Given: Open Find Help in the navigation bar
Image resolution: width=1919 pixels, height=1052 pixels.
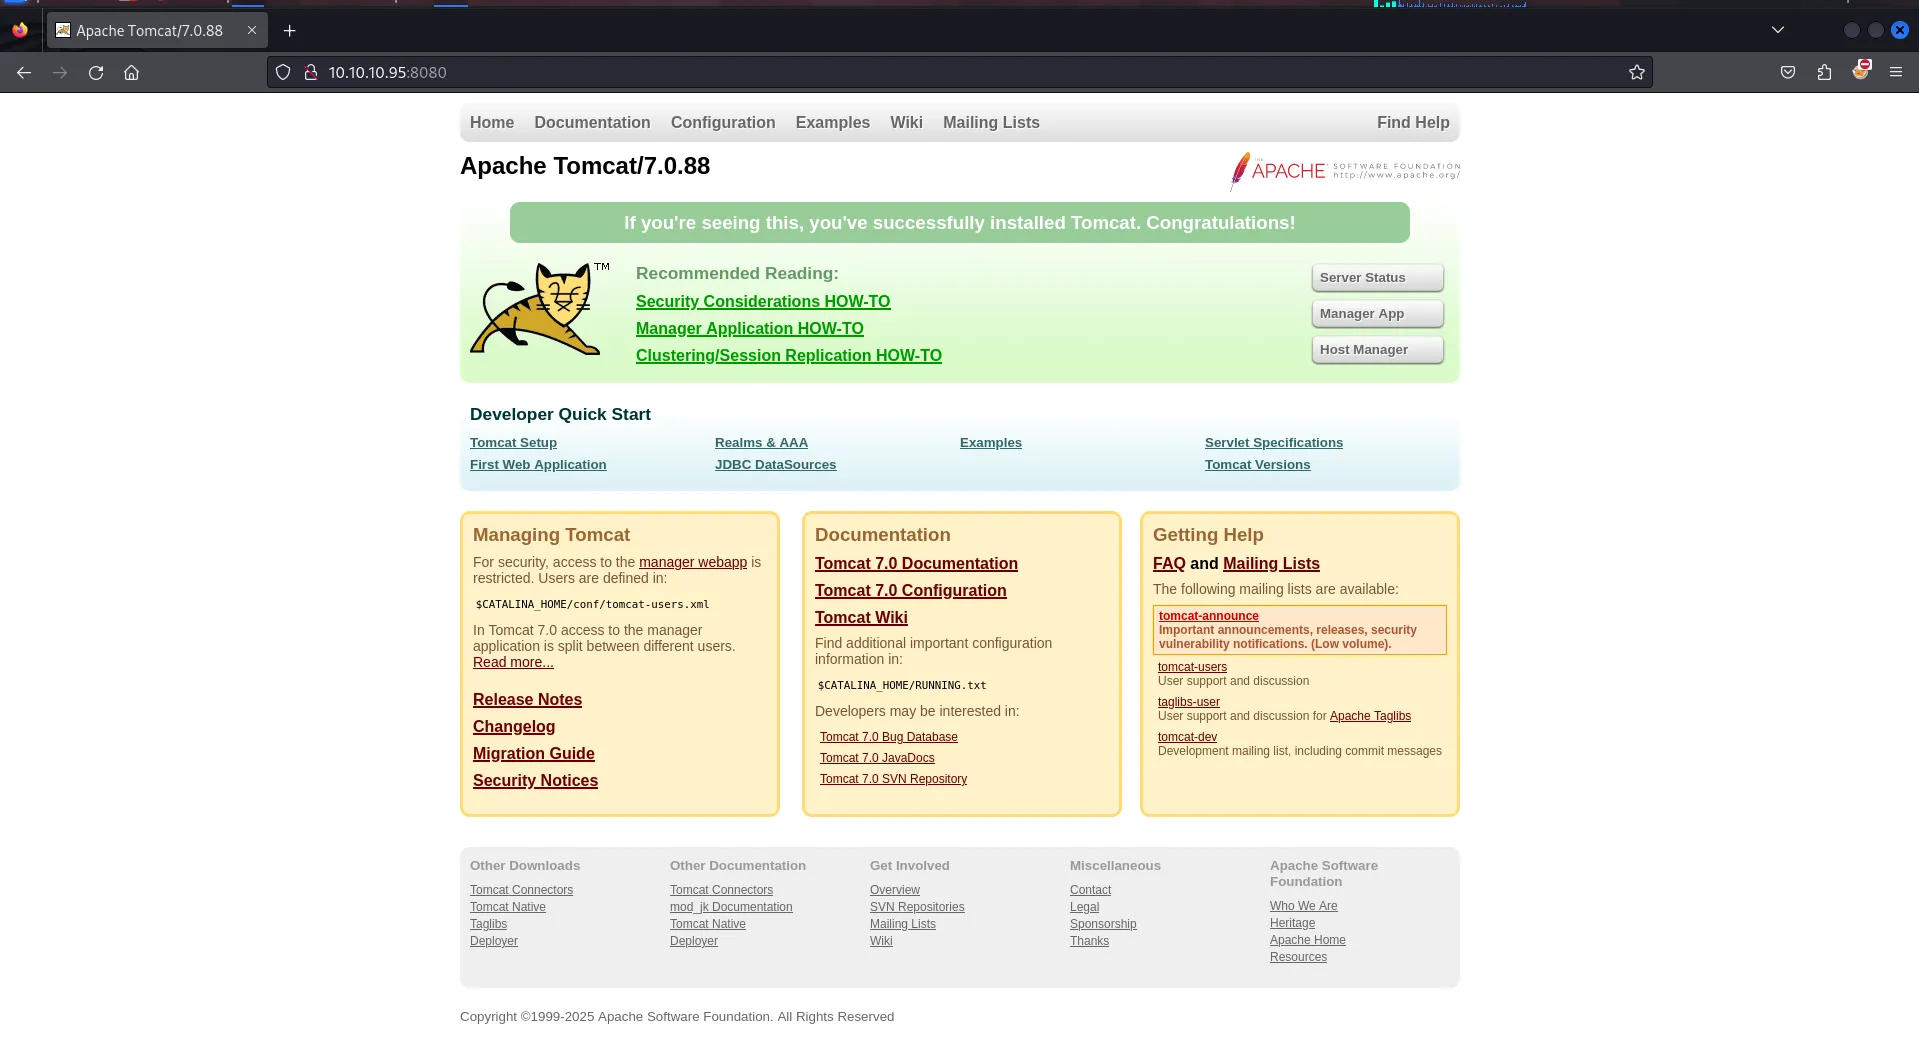Looking at the screenshot, I should [1413, 122].
